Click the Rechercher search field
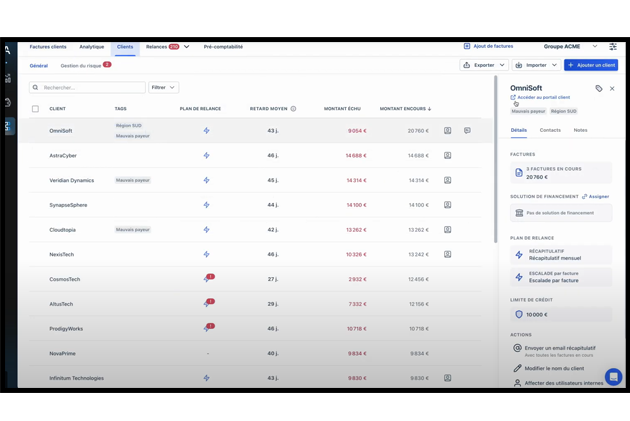 click(88, 88)
